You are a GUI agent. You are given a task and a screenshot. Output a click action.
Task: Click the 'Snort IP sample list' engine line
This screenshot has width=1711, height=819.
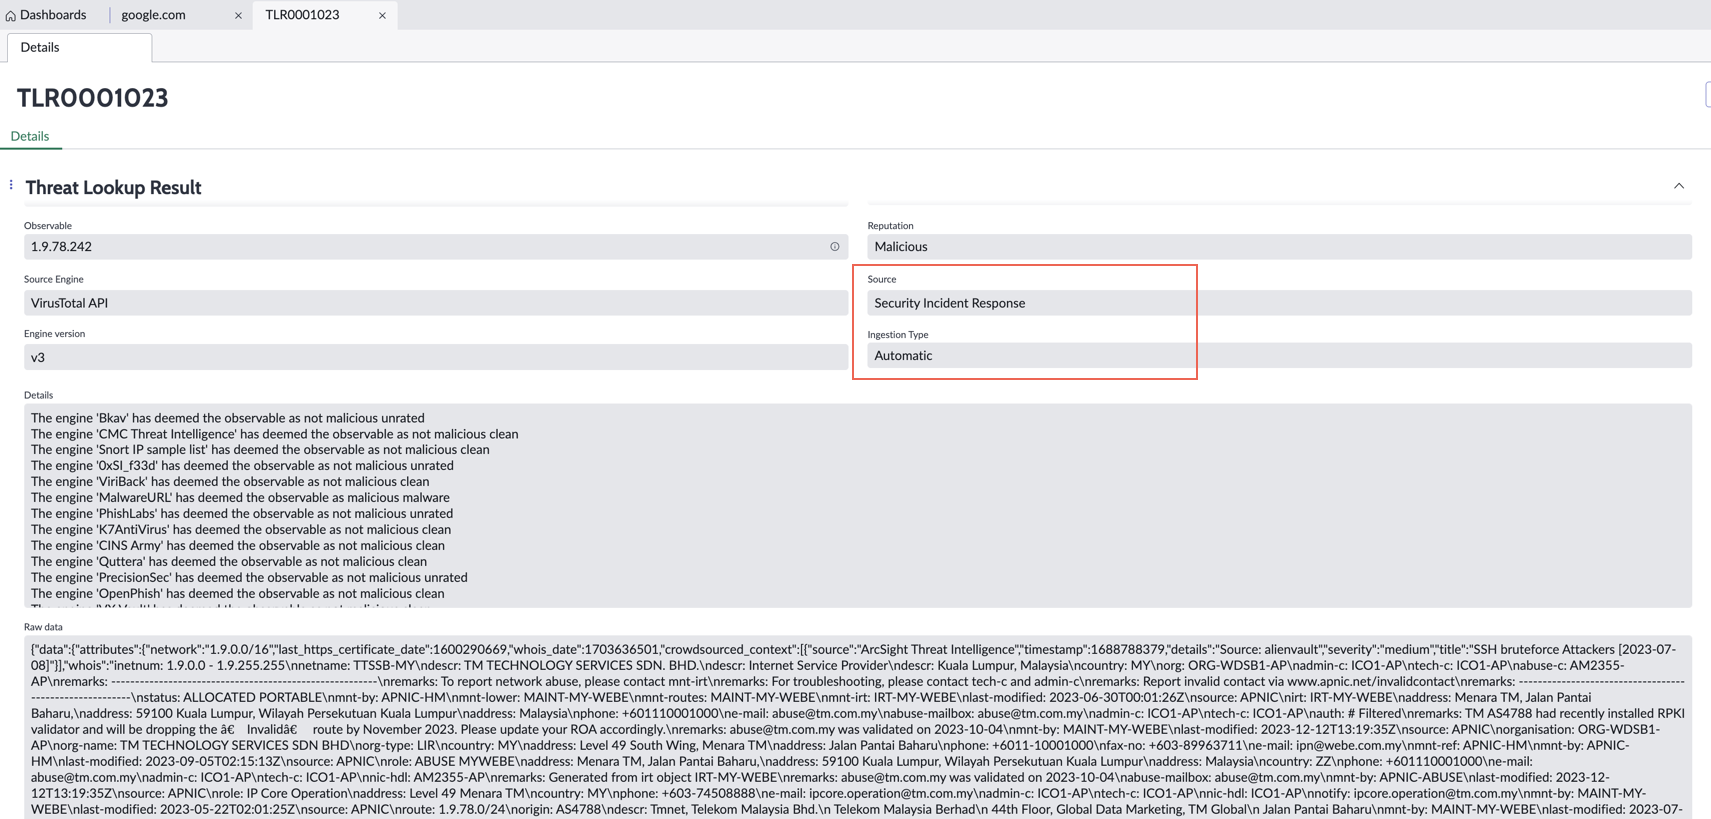[260, 450]
